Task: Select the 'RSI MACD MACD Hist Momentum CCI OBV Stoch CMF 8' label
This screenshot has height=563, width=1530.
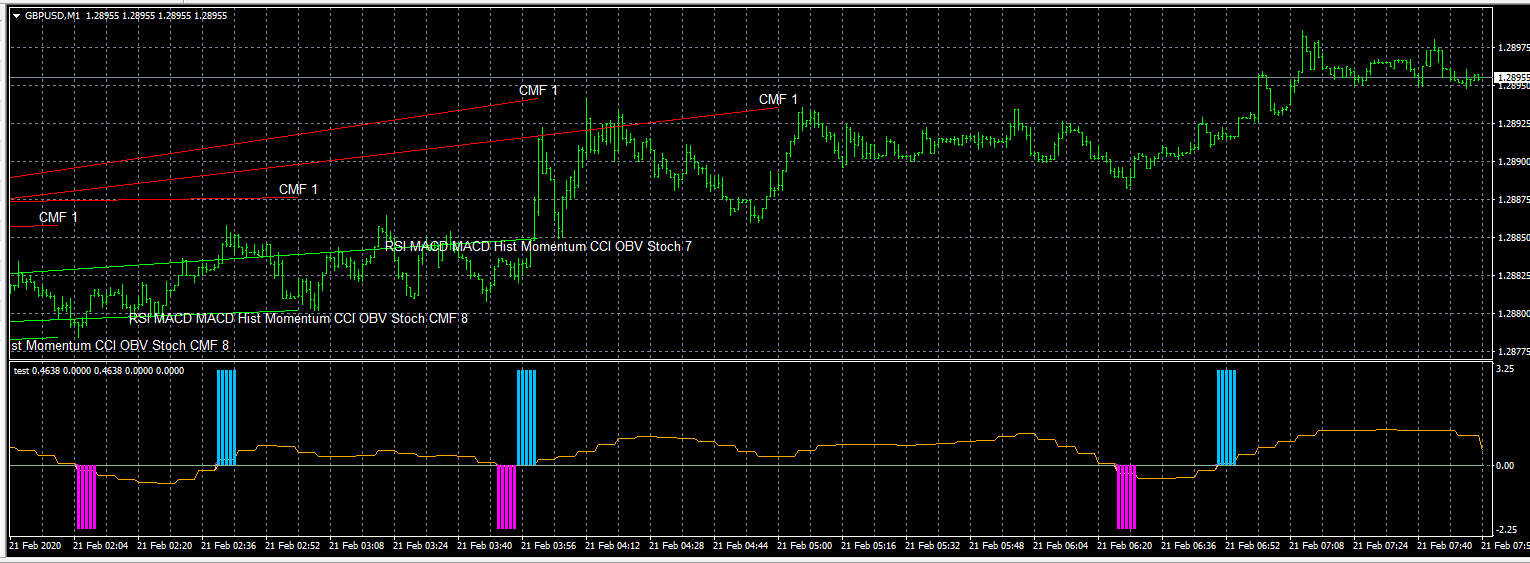Action: click(x=298, y=318)
